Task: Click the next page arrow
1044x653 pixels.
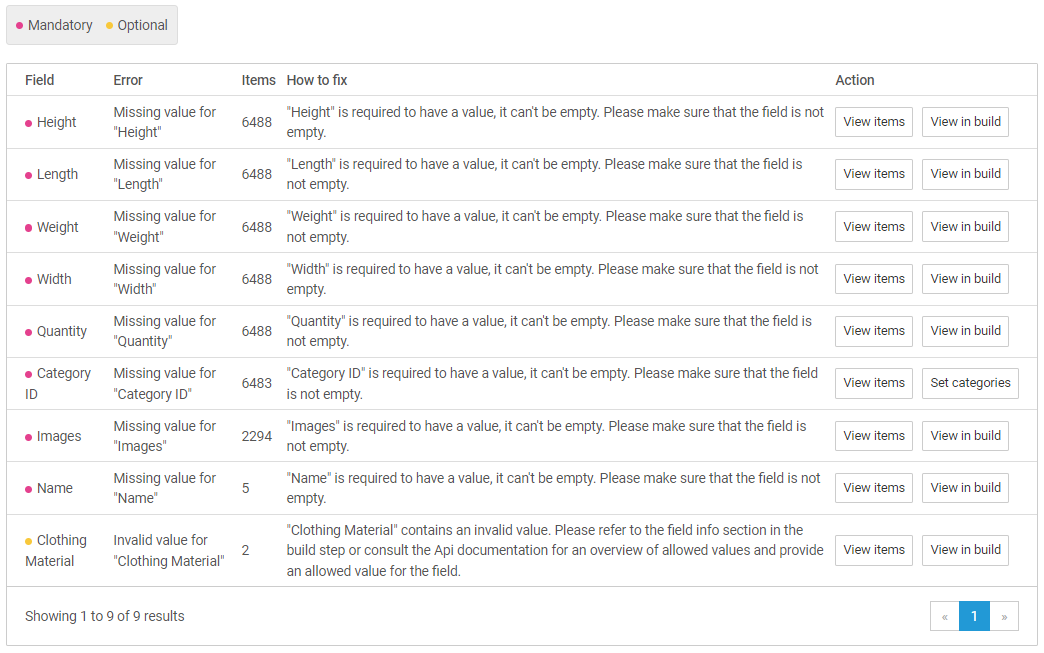Action: coord(1004,616)
